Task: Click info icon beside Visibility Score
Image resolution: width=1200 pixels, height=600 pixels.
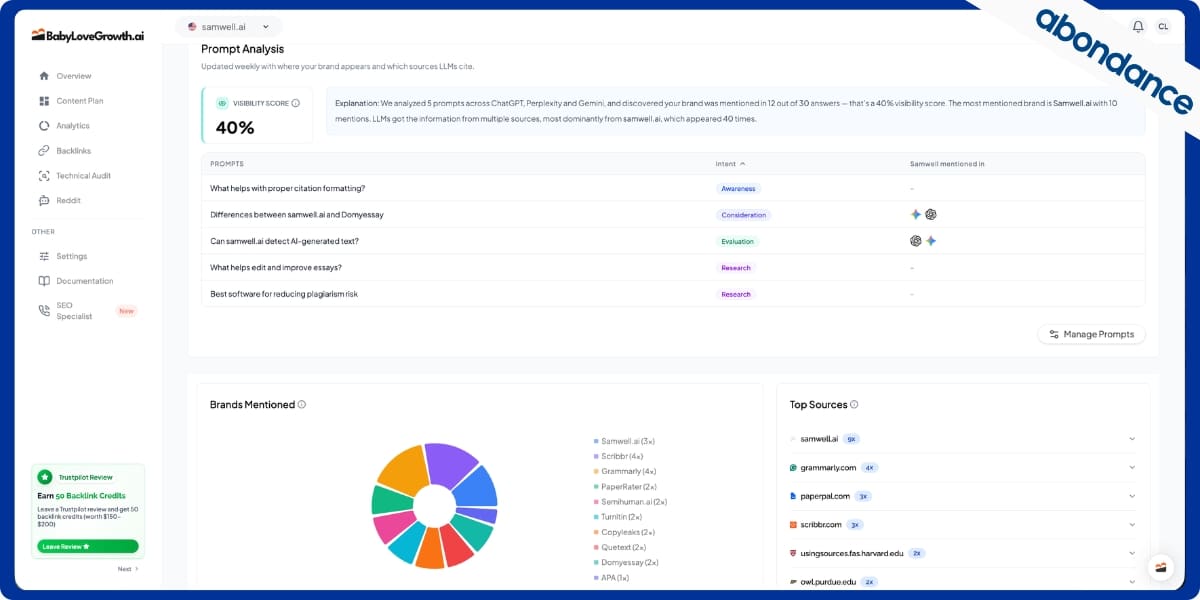Action: 295,103
